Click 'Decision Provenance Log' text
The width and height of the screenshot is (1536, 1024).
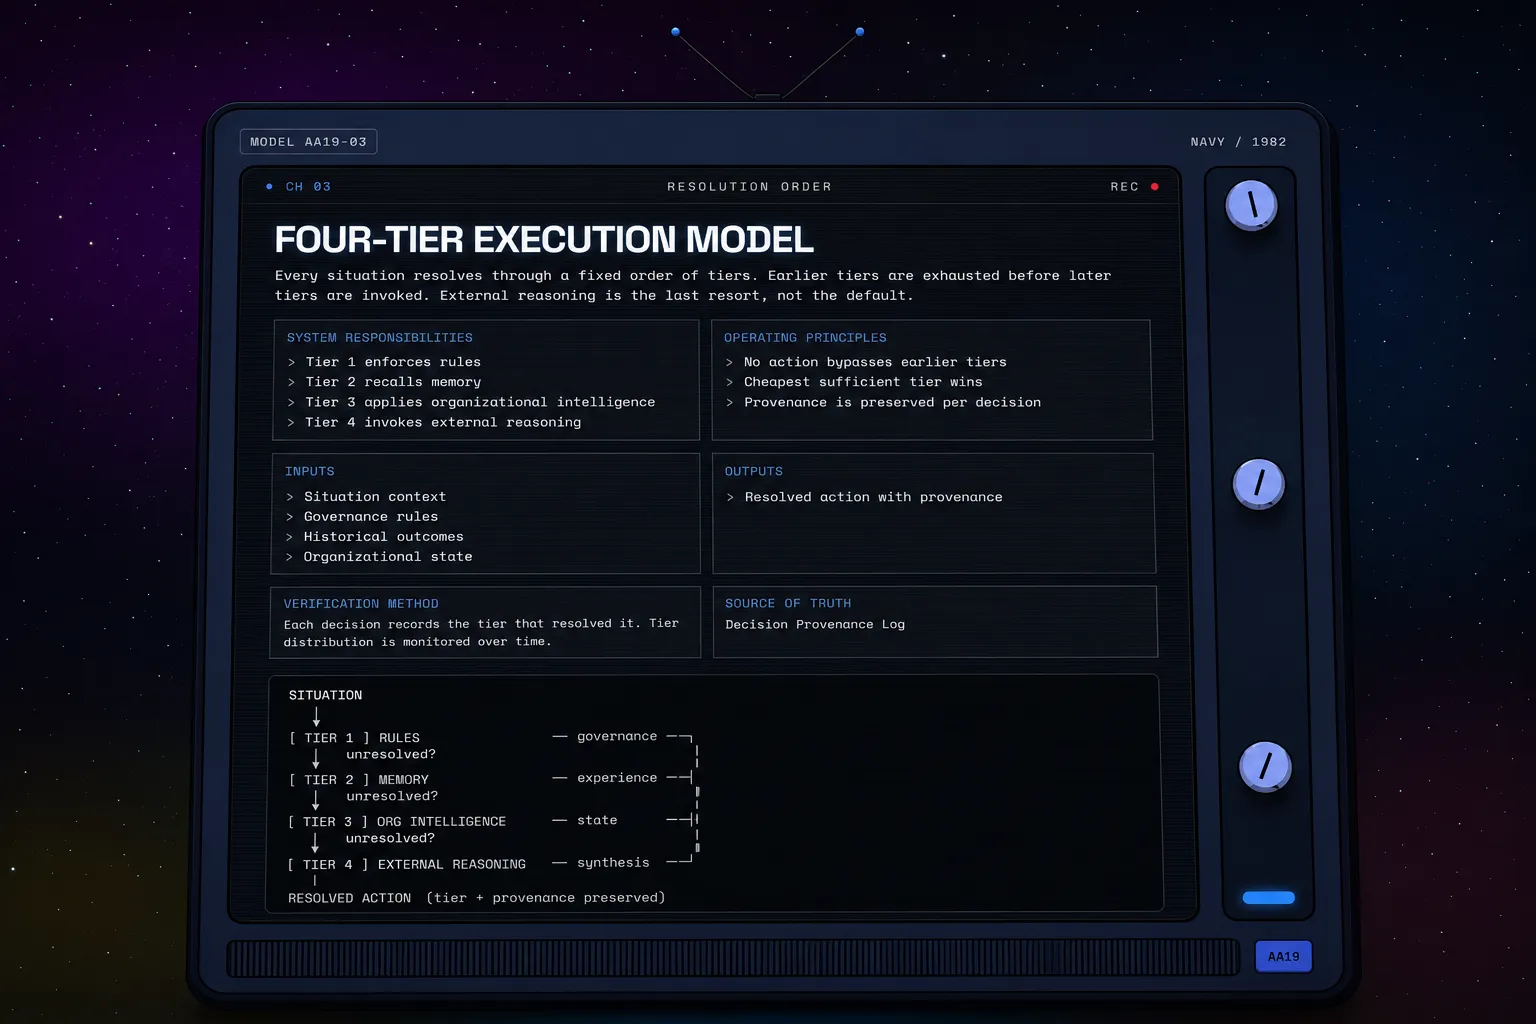click(815, 624)
